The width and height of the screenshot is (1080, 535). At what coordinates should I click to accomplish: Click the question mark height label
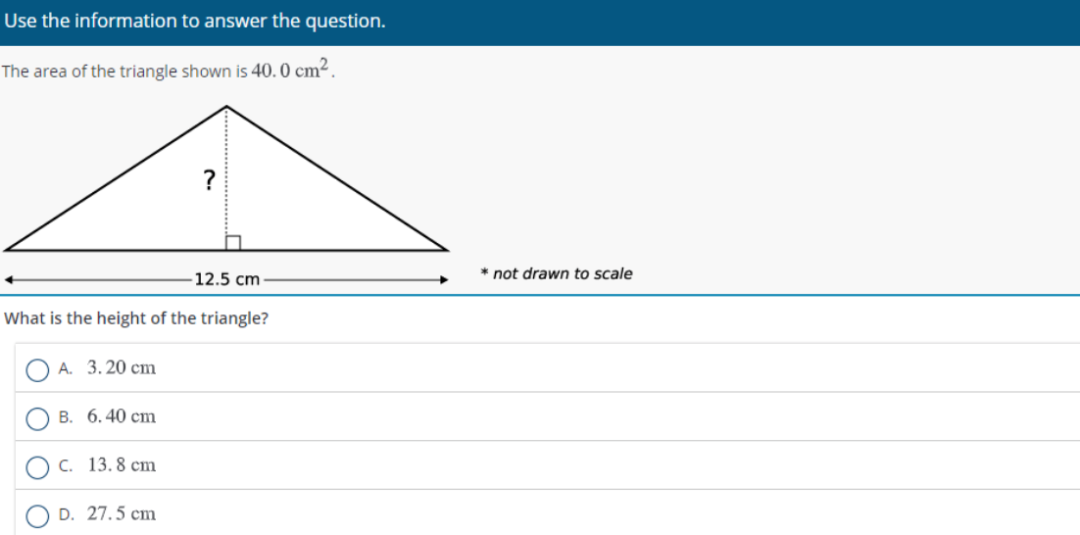[x=208, y=180]
